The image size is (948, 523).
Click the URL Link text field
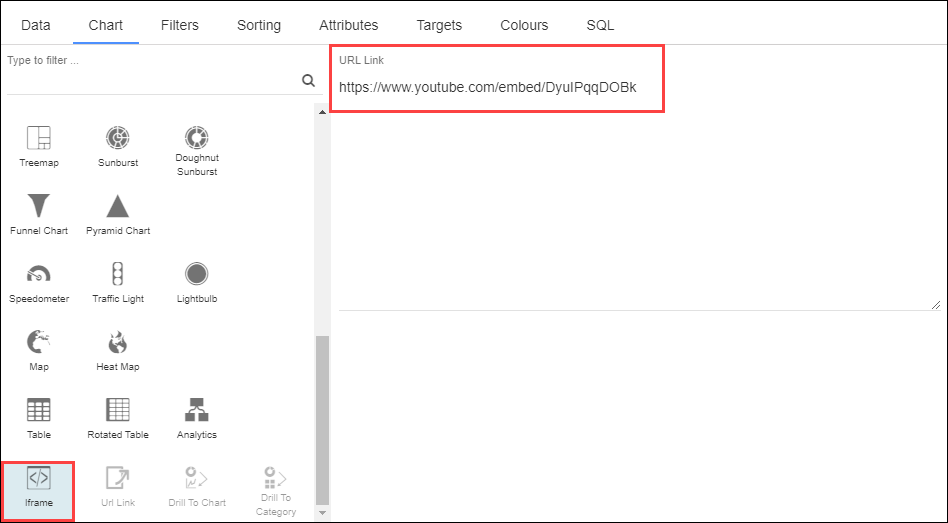[x=487, y=88]
